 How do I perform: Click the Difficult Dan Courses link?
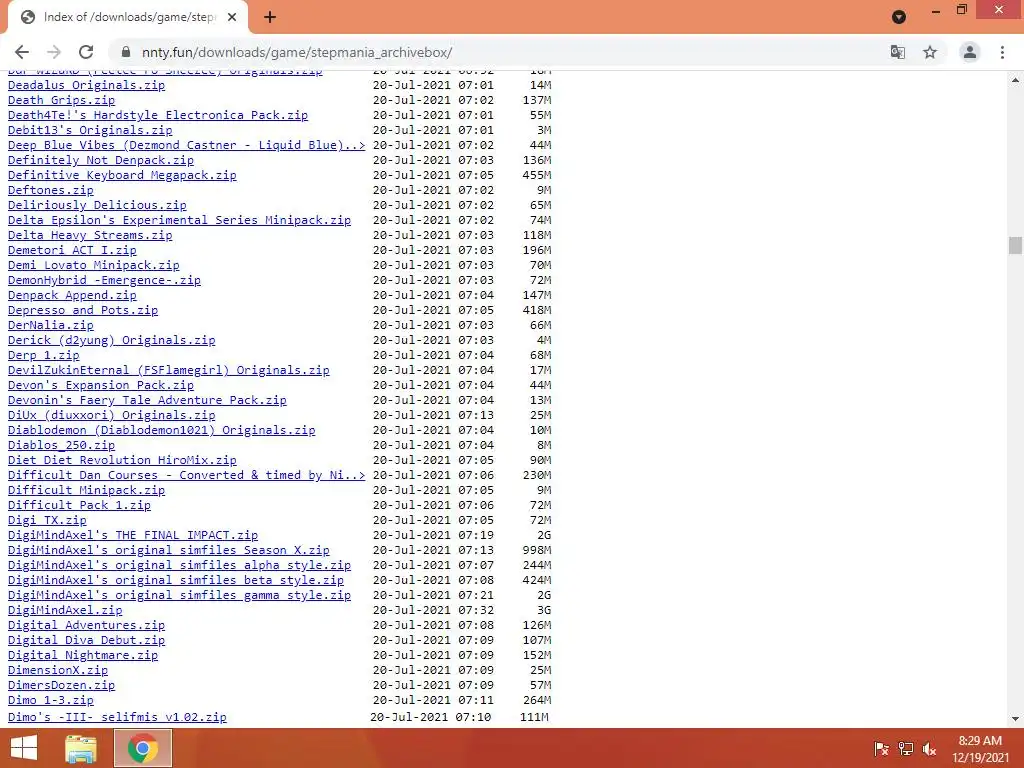(x=187, y=475)
